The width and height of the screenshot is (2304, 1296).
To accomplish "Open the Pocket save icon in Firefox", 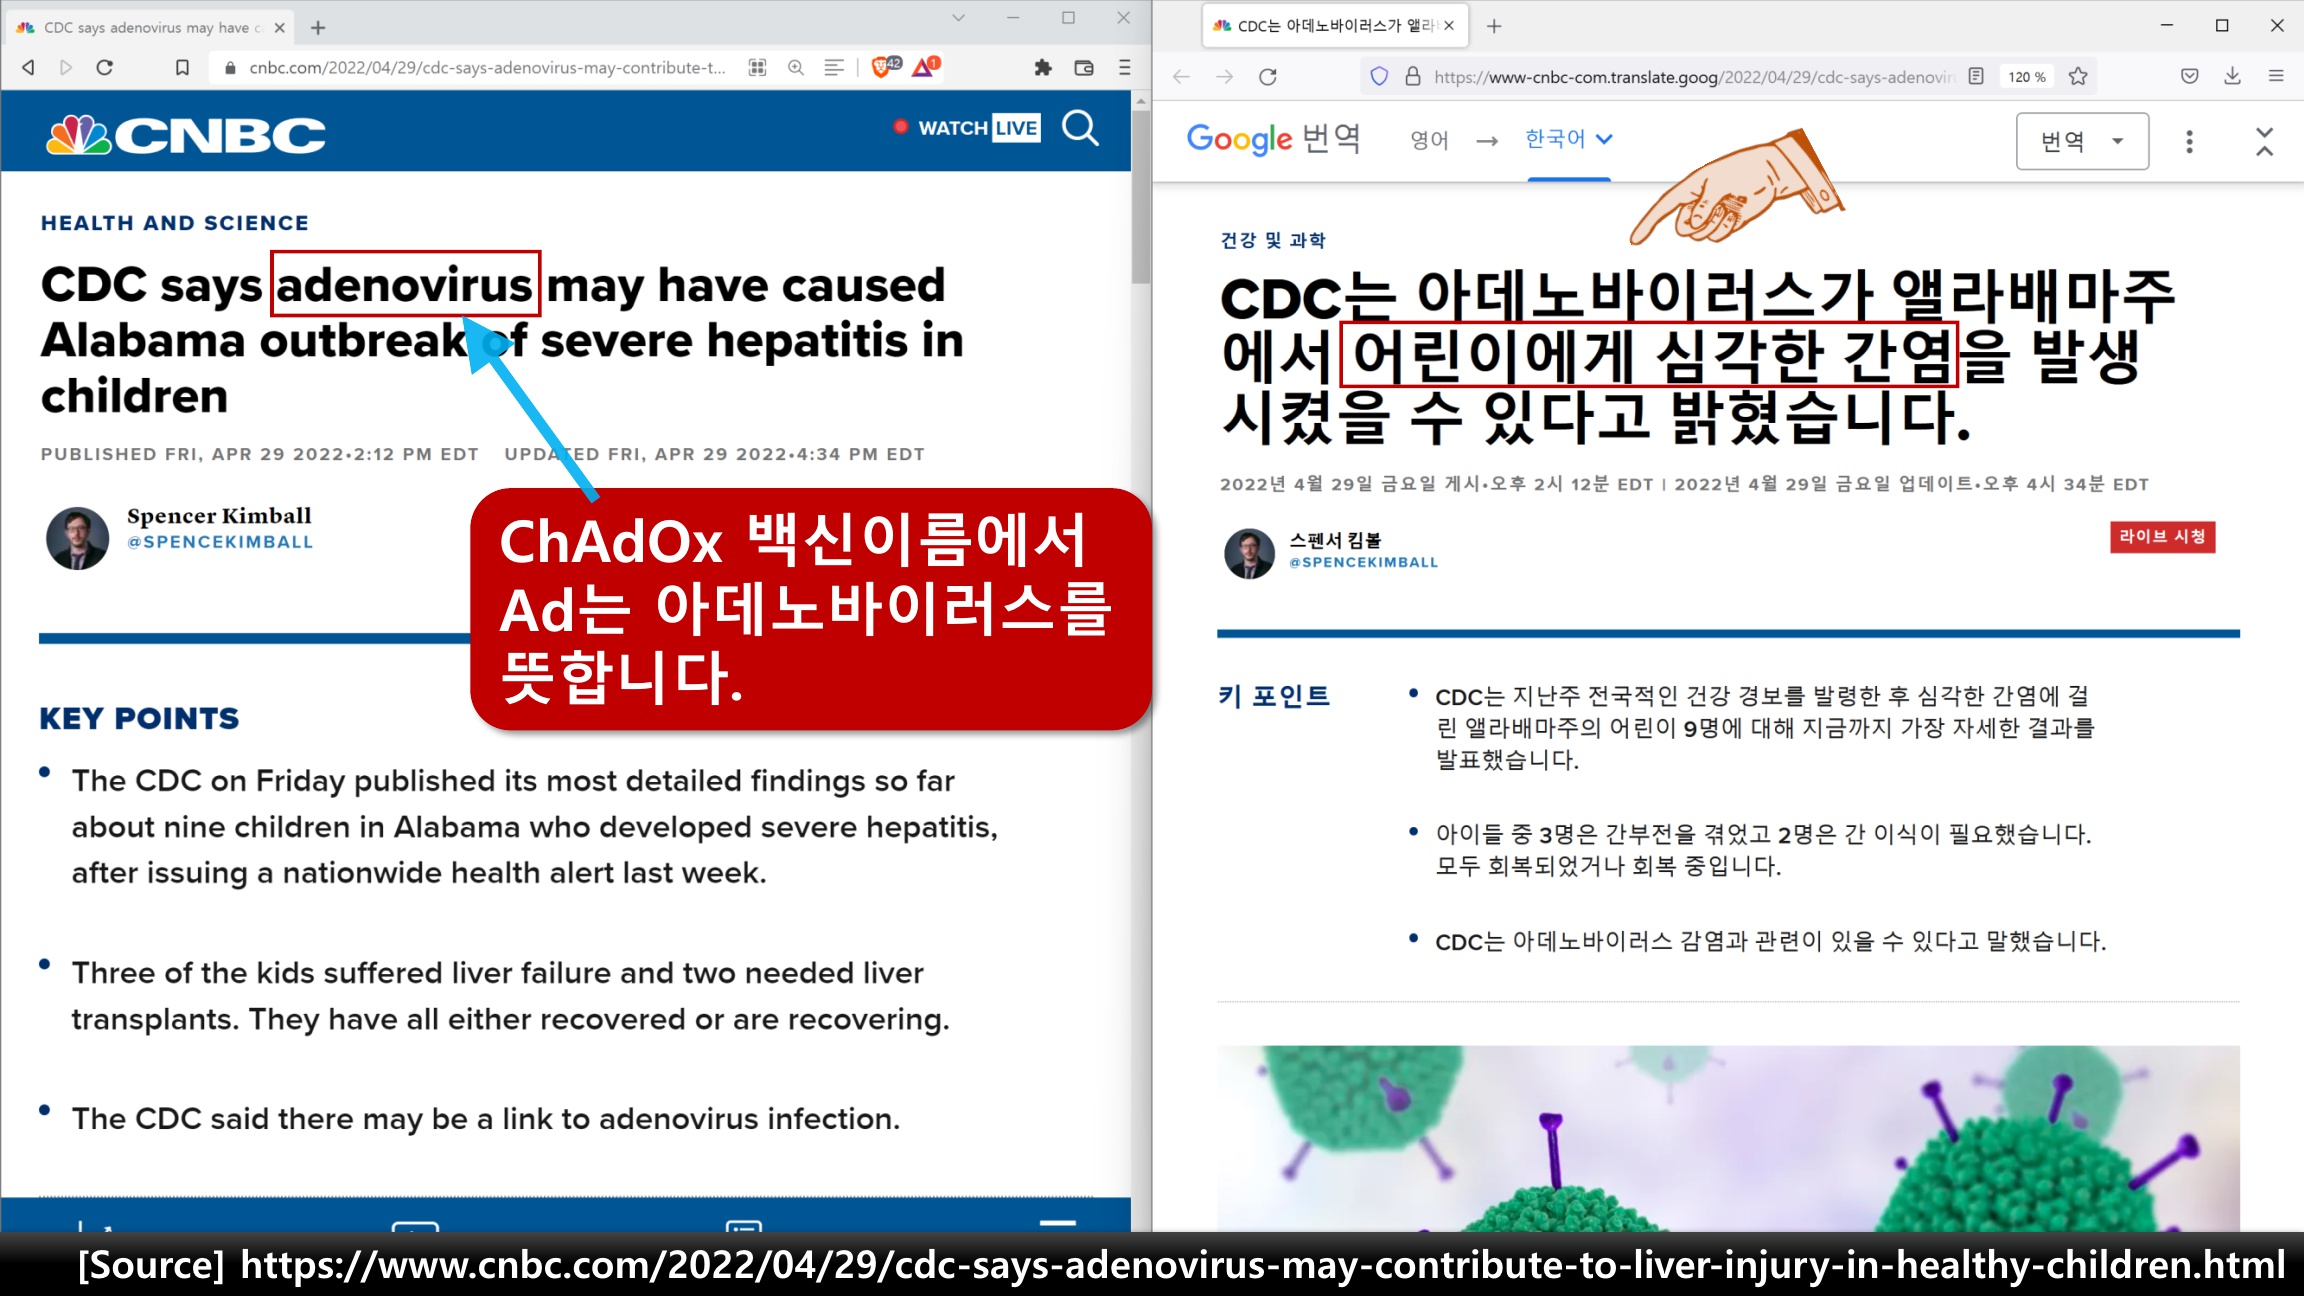I will (x=2189, y=76).
